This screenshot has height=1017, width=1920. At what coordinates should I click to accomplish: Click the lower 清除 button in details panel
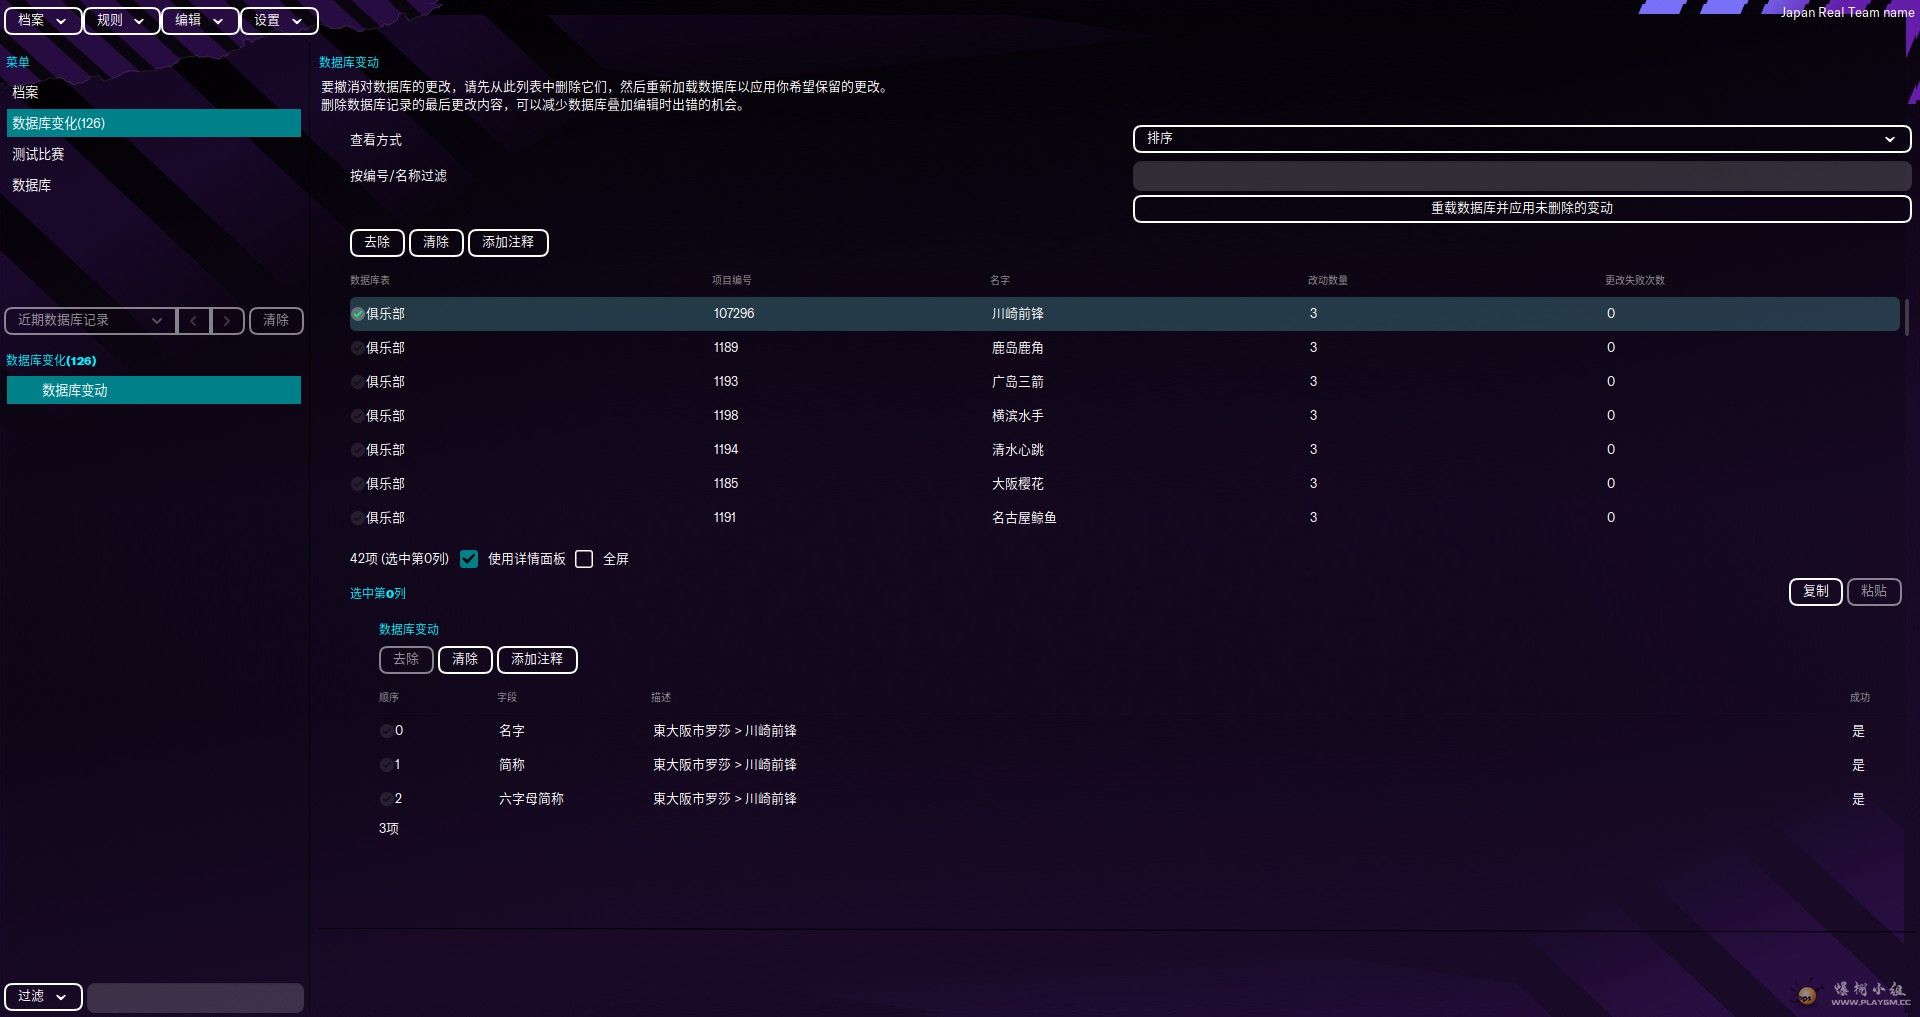(x=465, y=659)
